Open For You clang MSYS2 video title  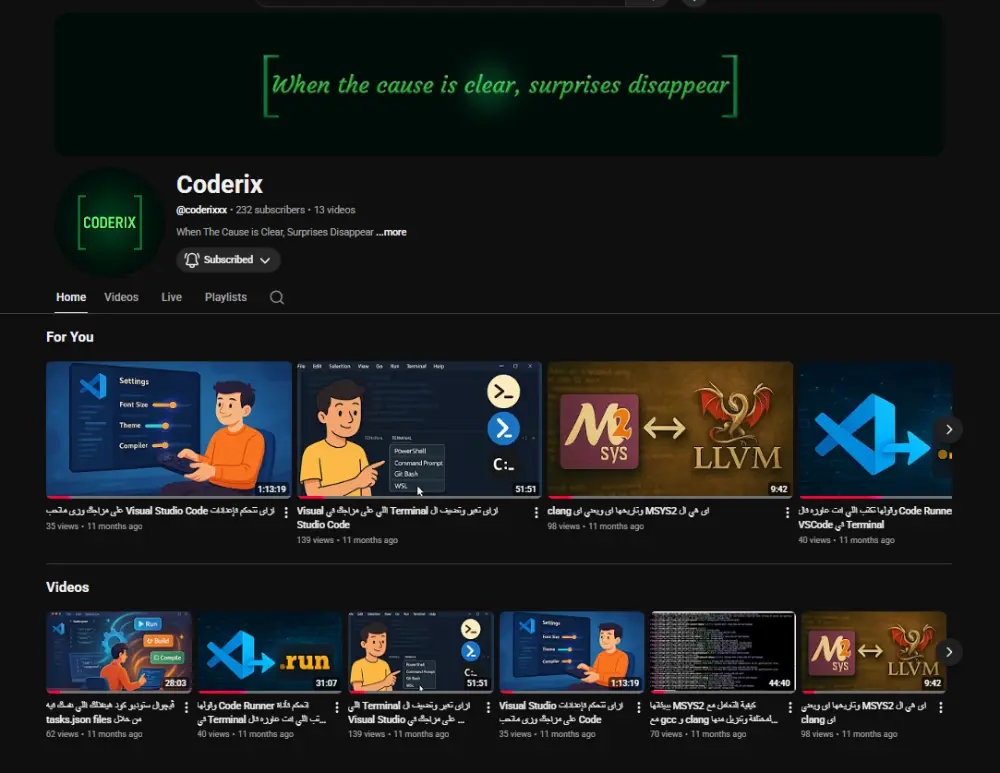click(628, 511)
